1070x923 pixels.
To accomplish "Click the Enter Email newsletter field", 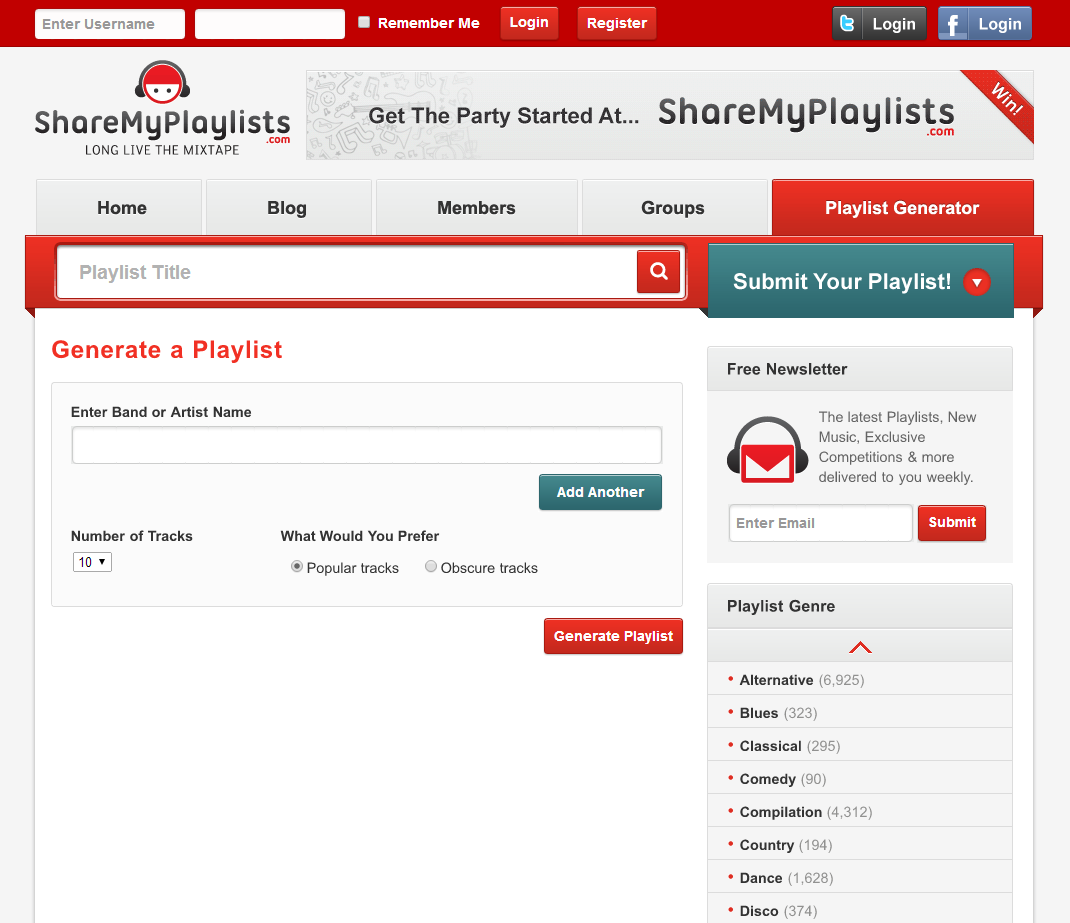I will 820,523.
